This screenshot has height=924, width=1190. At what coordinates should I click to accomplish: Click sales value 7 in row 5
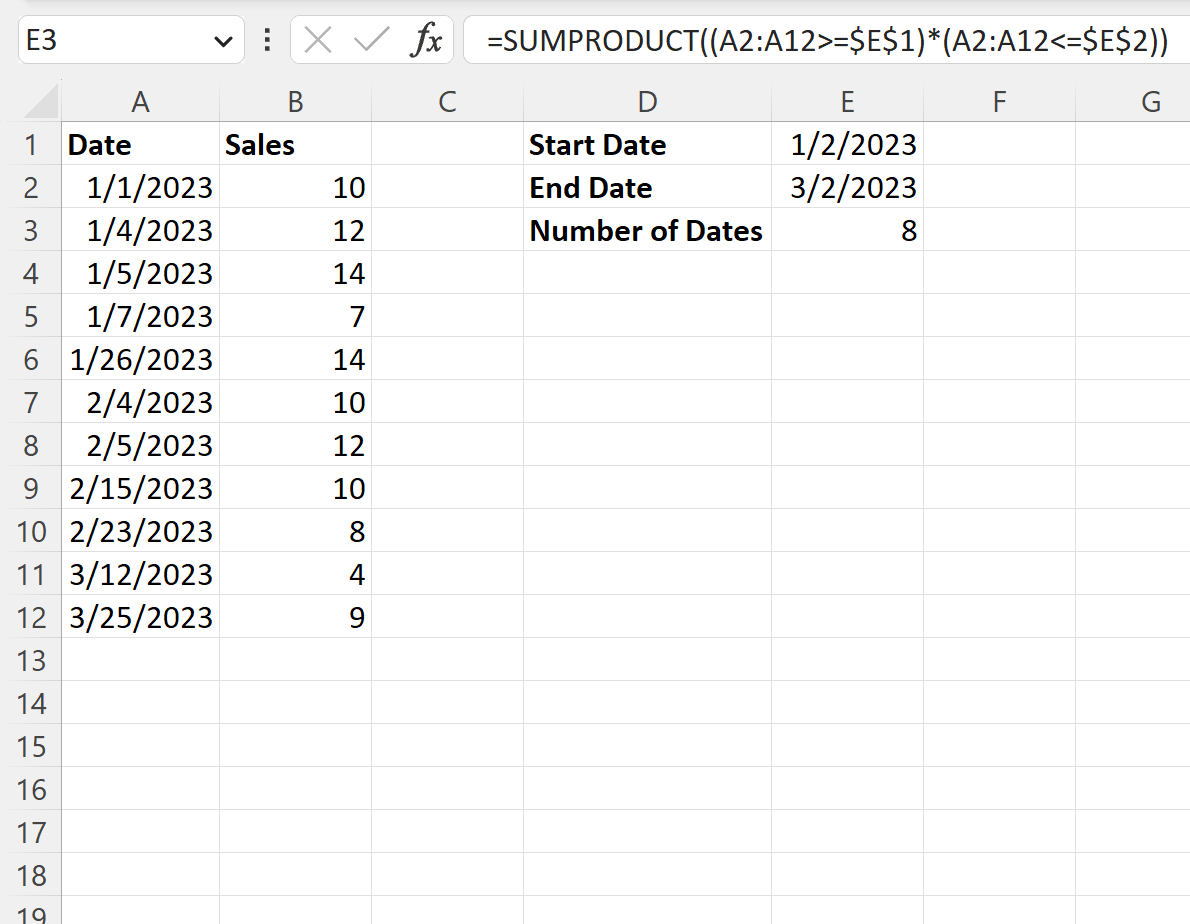click(x=295, y=316)
